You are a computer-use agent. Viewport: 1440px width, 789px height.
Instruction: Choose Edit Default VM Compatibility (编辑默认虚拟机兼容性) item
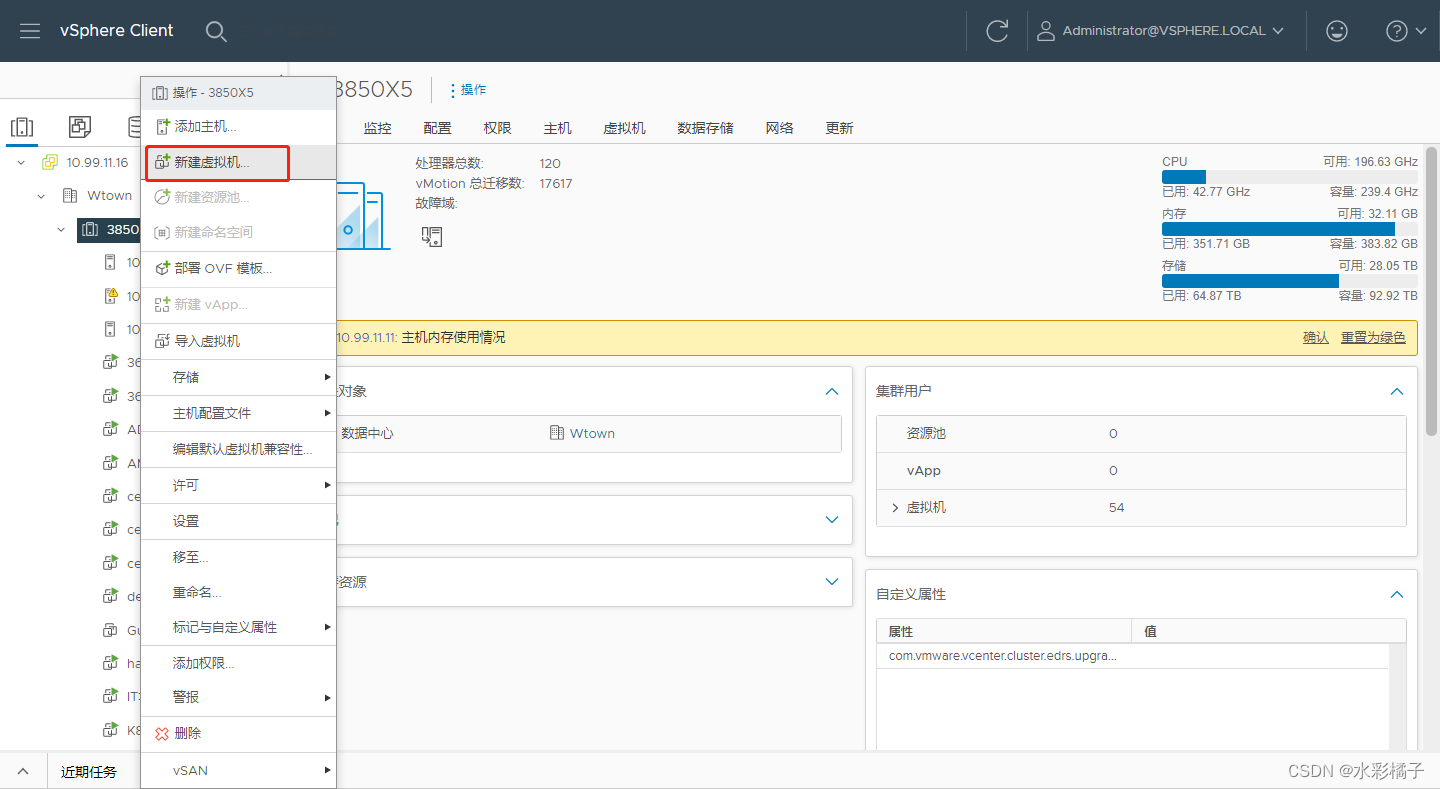[238, 449]
